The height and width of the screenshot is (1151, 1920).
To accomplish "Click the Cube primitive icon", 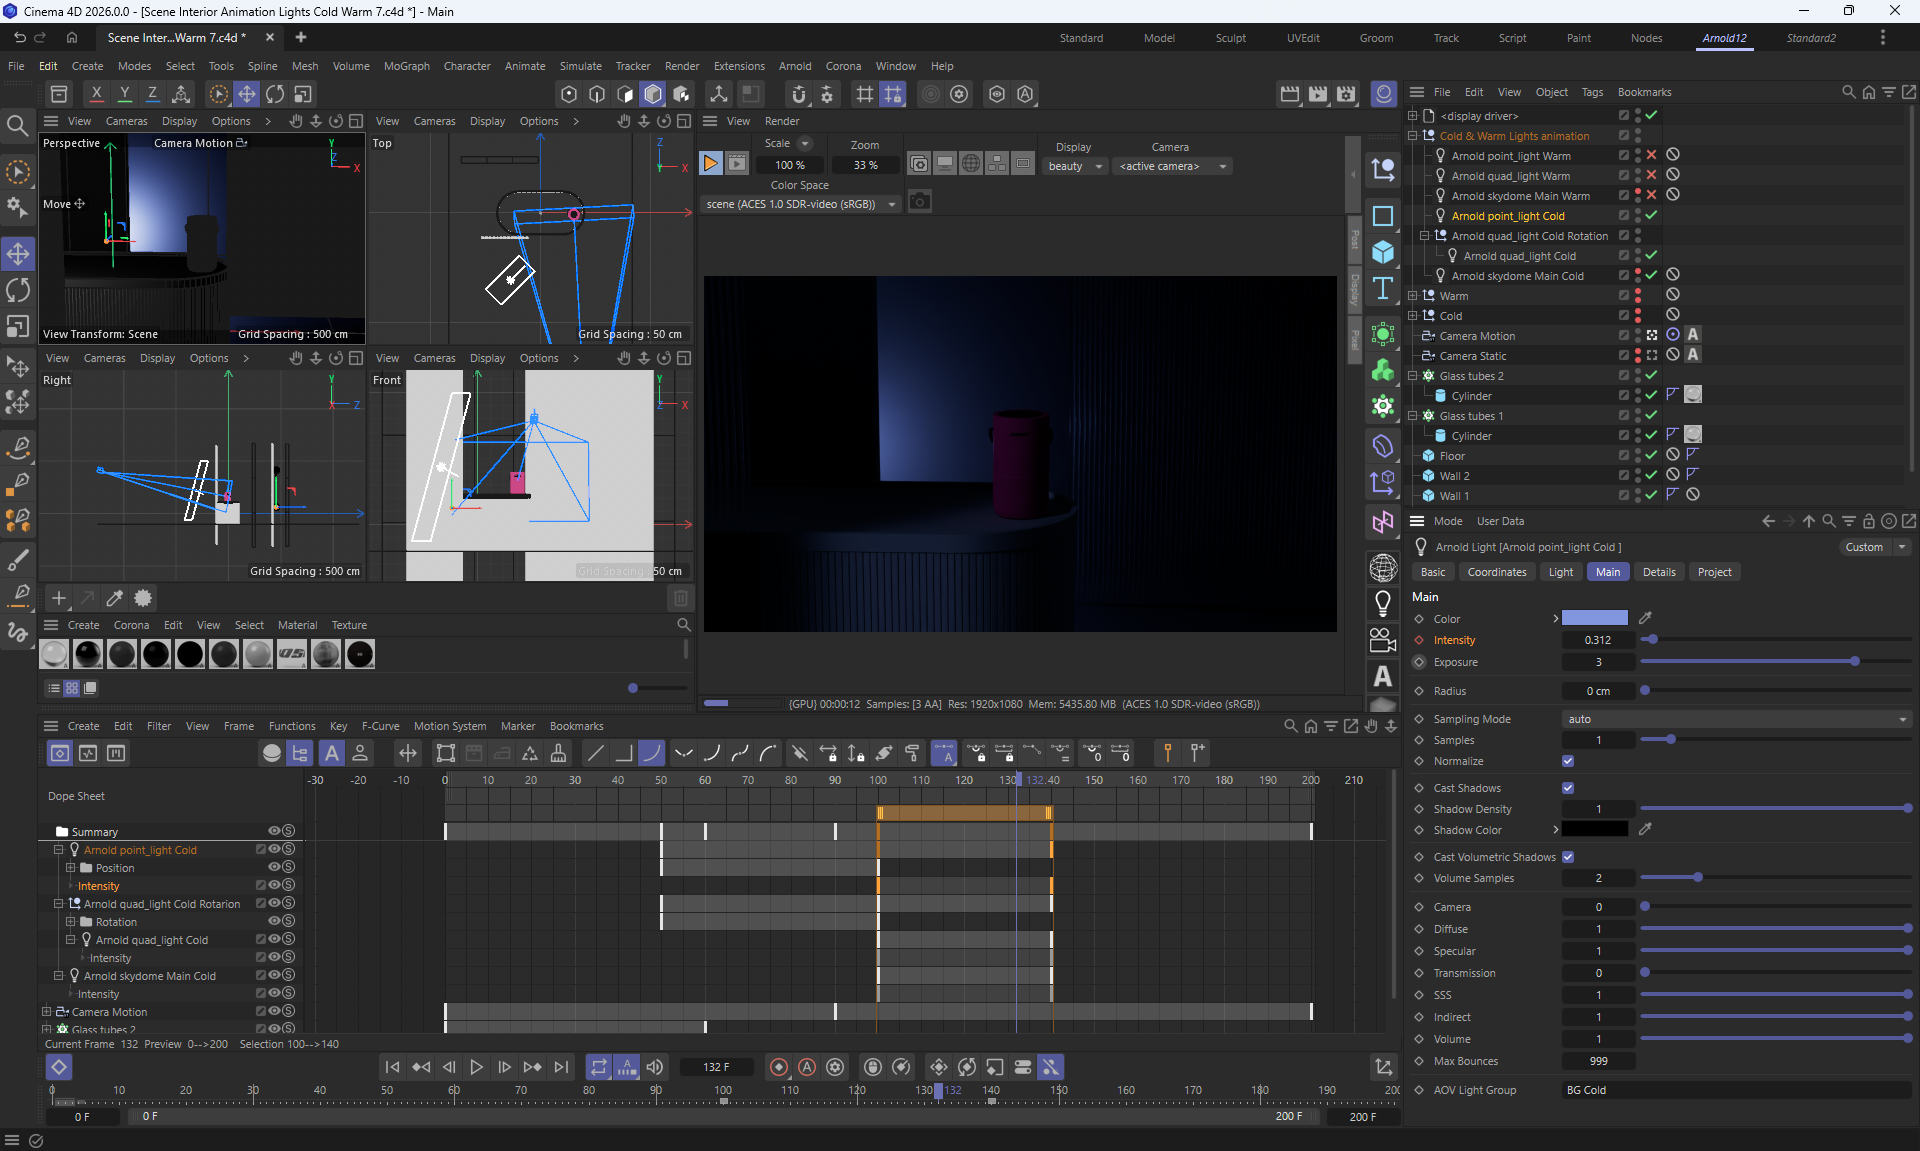I will (1383, 252).
